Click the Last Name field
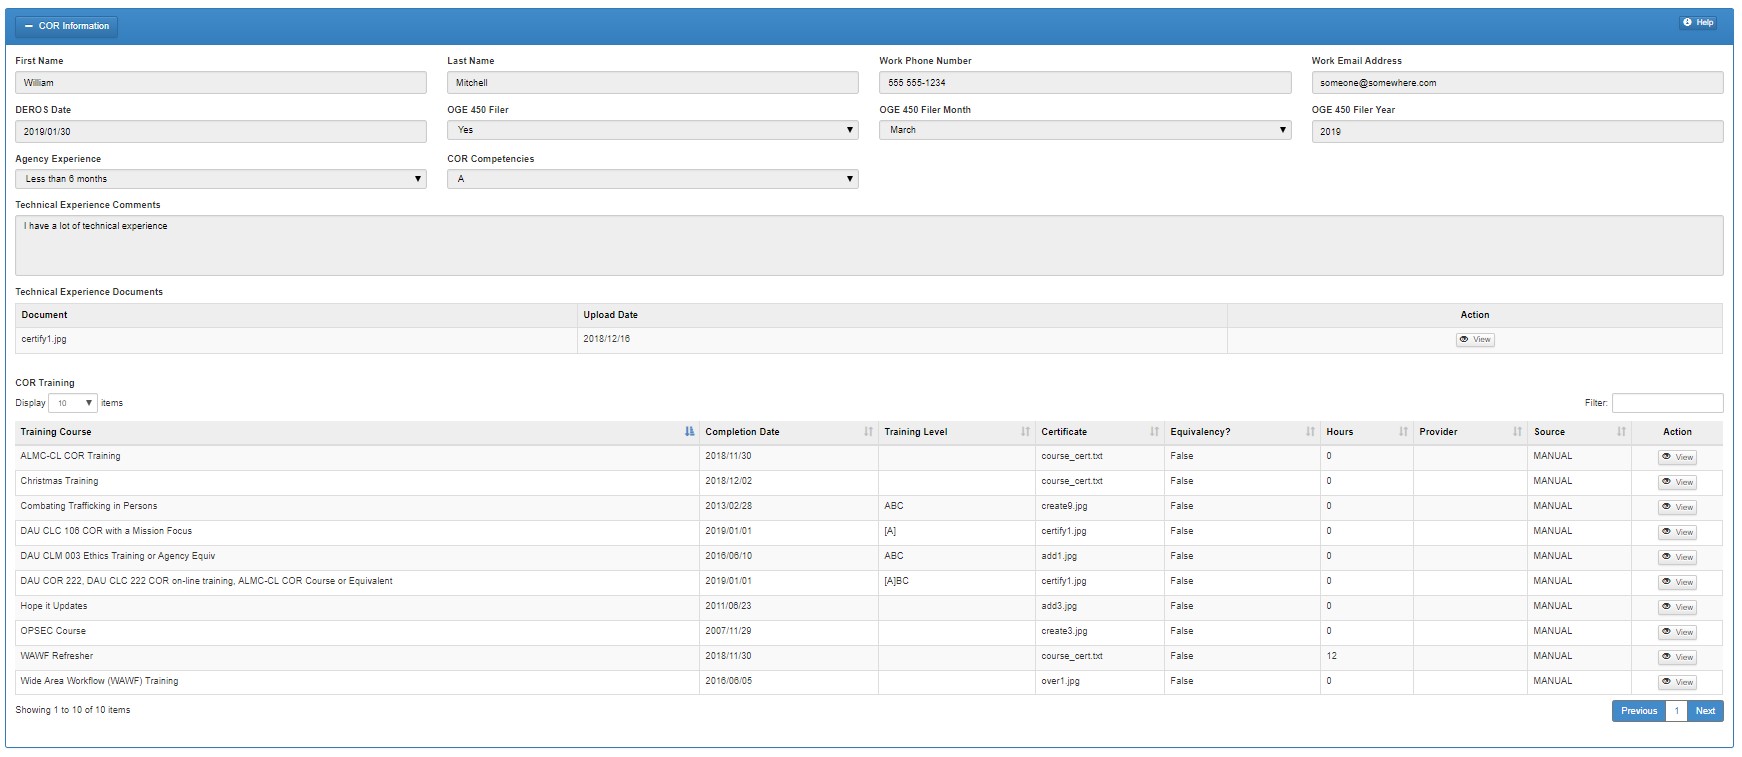Viewport: 1742px width, 757px height. 653,83
